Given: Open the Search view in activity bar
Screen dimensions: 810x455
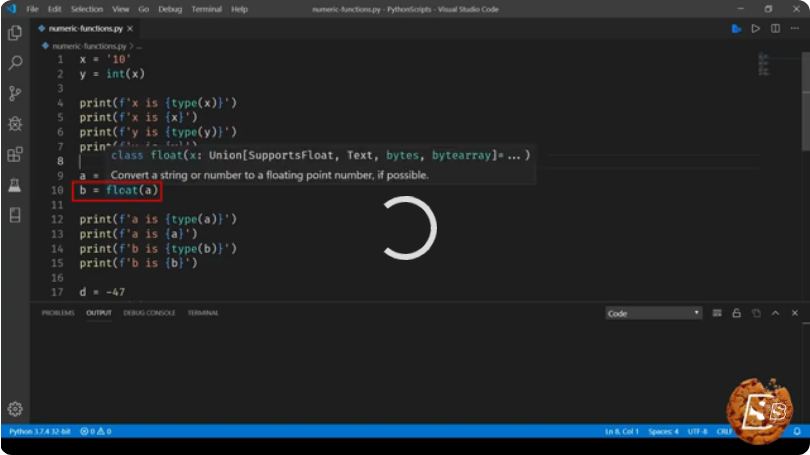Looking at the screenshot, I should [x=15, y=63].
